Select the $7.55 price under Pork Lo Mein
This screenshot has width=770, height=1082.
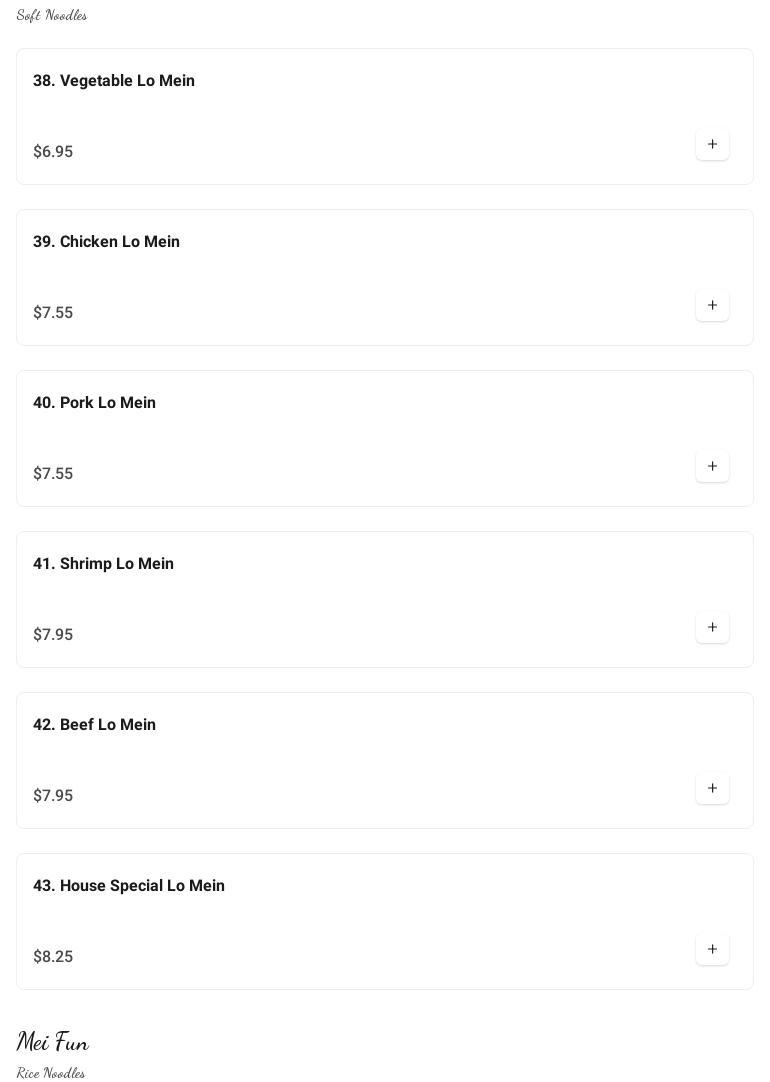(x=53, y=474)
